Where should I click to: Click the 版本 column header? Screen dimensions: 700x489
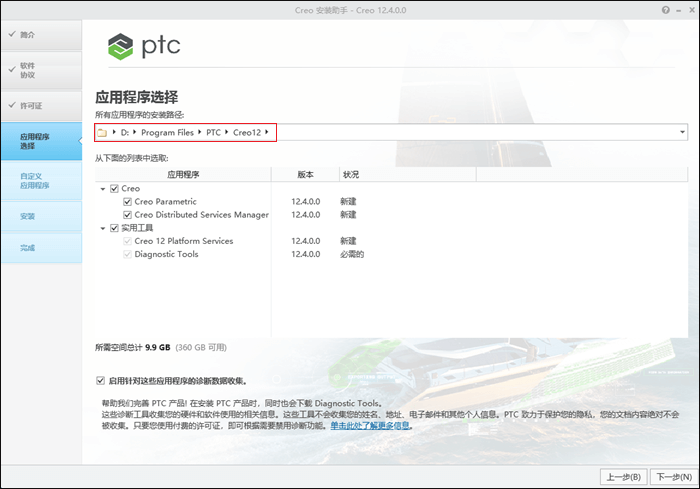coord(305,175)
